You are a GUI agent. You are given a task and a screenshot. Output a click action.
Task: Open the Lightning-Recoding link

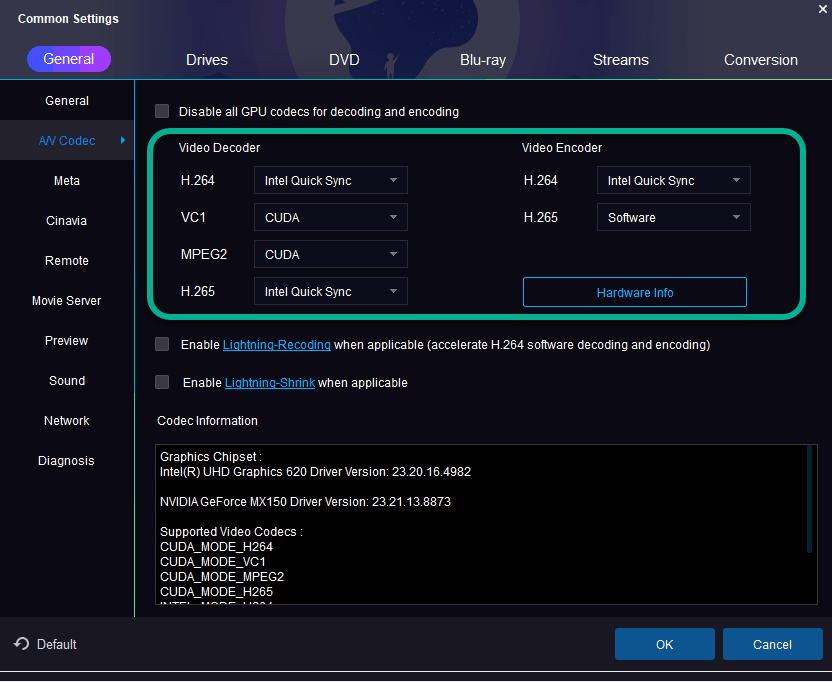point(276,344)
